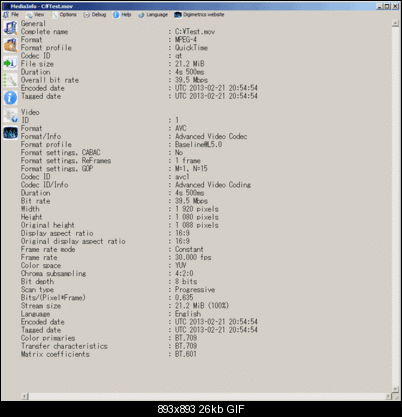402x417 pixels.
Task: Select the Constant frame rate mode value
Action: (x=189, y=249)
